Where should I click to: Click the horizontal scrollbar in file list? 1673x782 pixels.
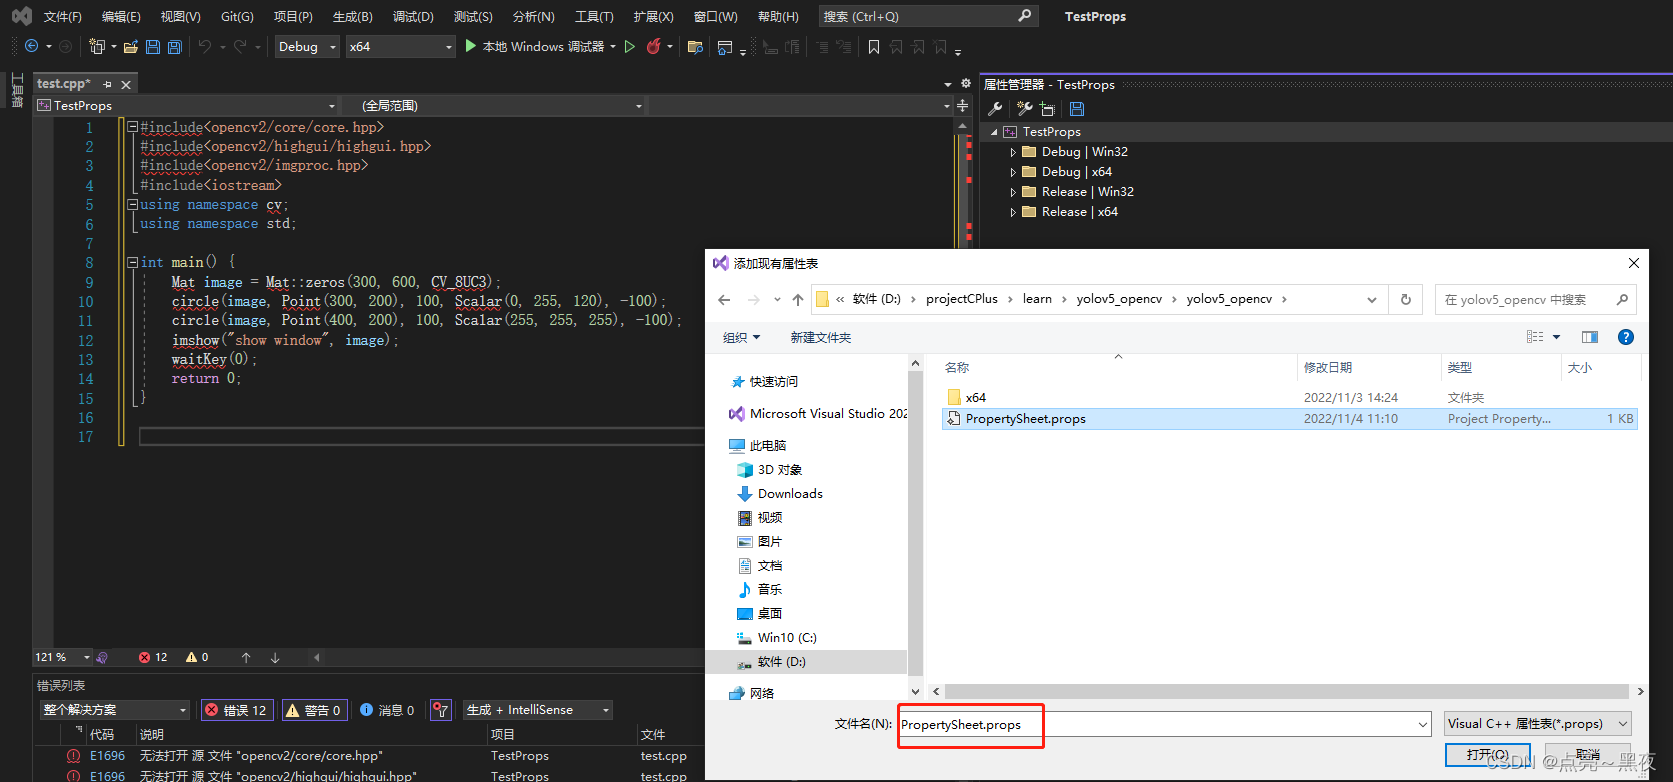(x=1287, y=691)
